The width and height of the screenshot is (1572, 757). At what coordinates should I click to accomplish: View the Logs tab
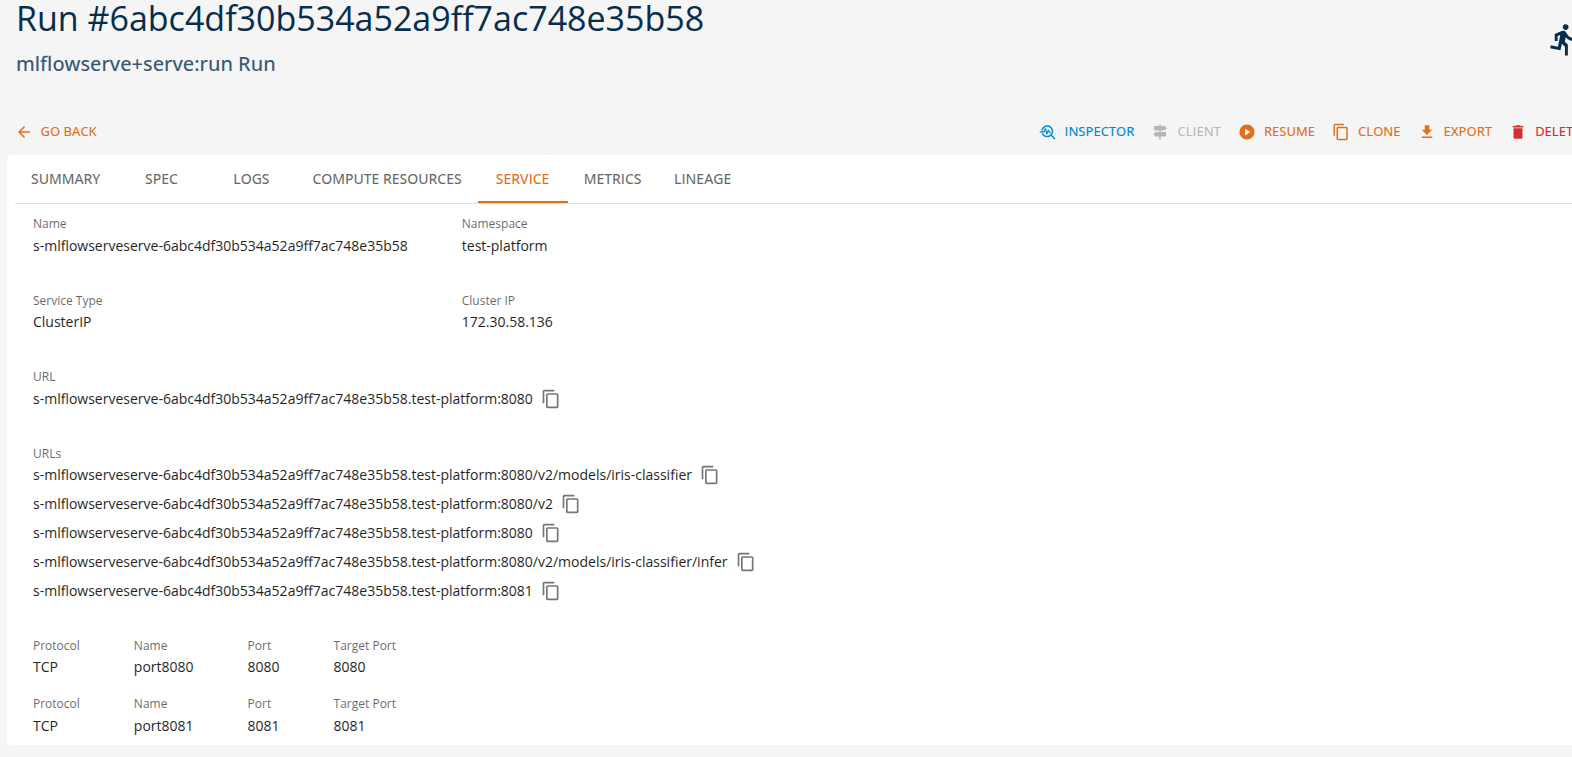point(251,179)
